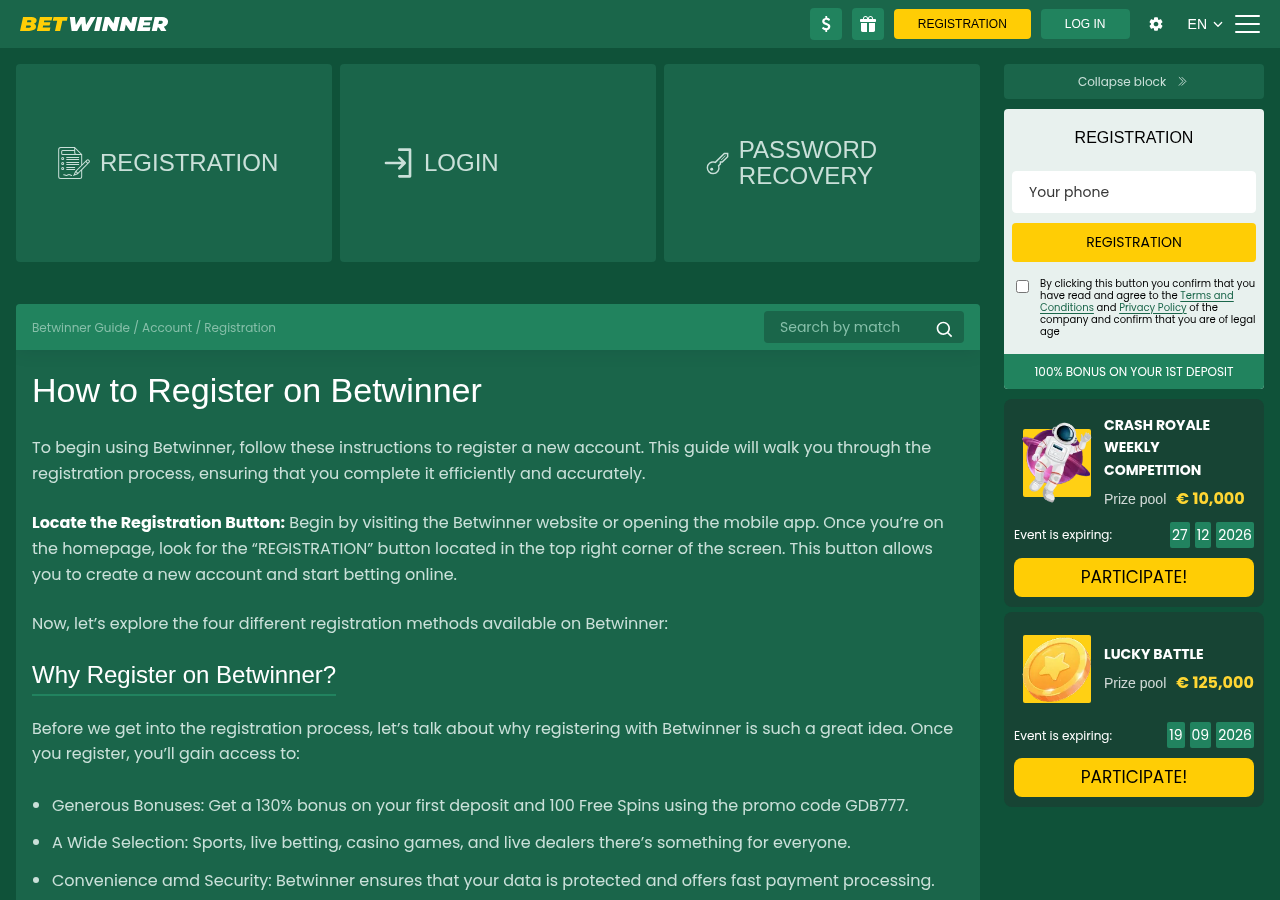This screenshot has width=1280, height=900.
Task: Open the REGISTRATION tile
Action: [x=174, y=163]
